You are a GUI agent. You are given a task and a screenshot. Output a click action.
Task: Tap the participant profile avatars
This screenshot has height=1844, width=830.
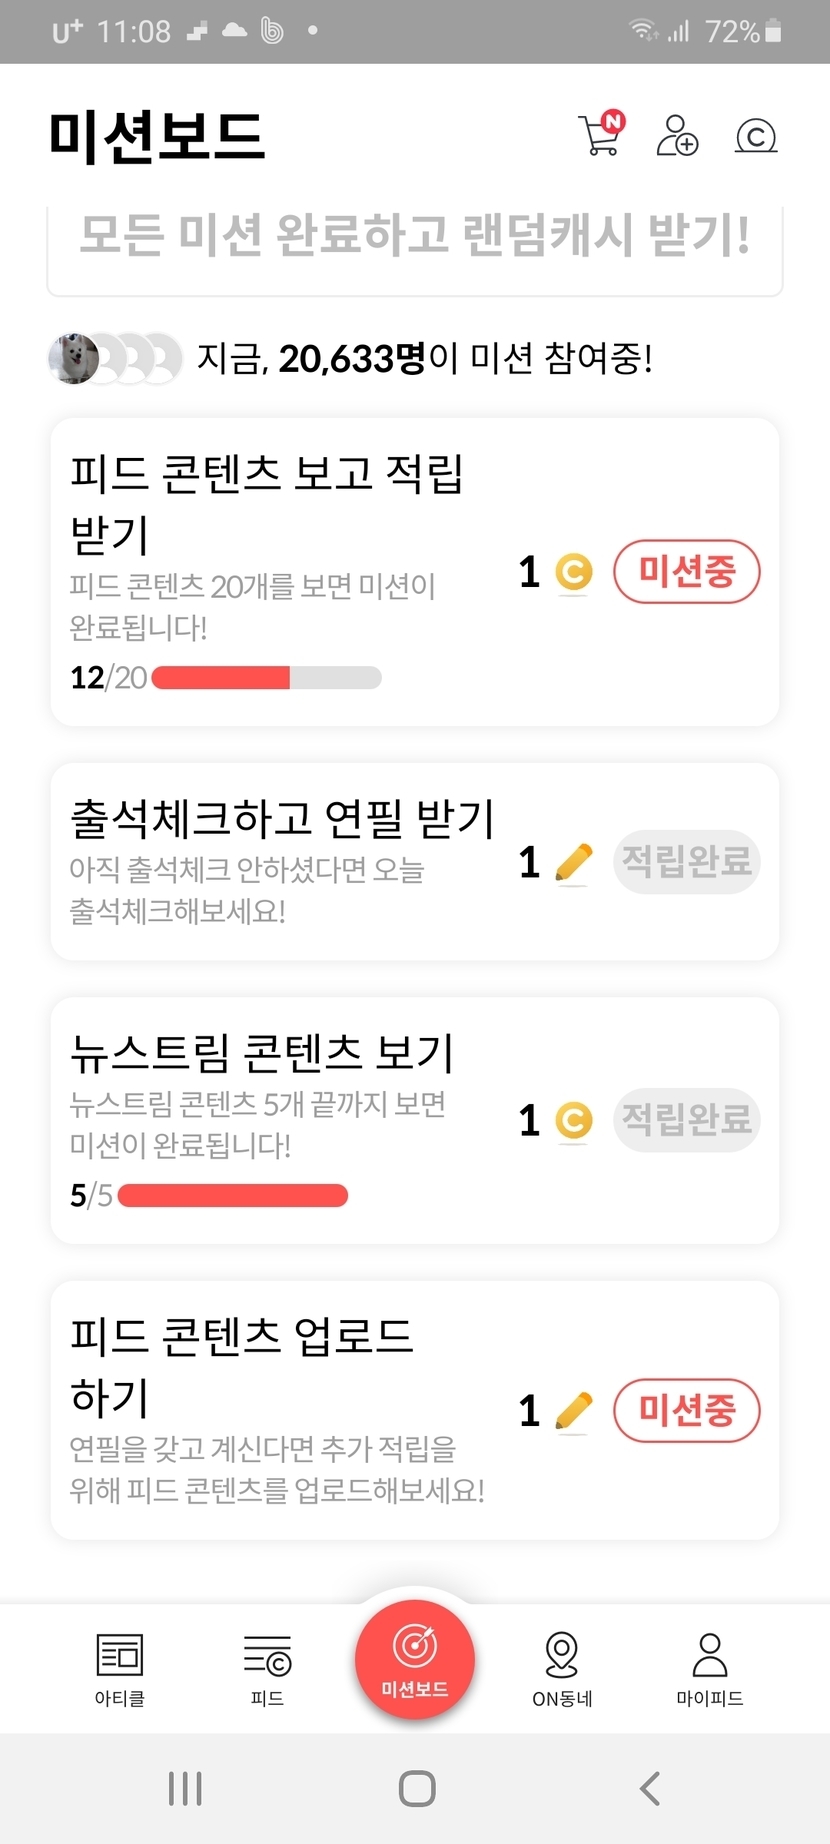pyautogui.click(x=114, y=358)
